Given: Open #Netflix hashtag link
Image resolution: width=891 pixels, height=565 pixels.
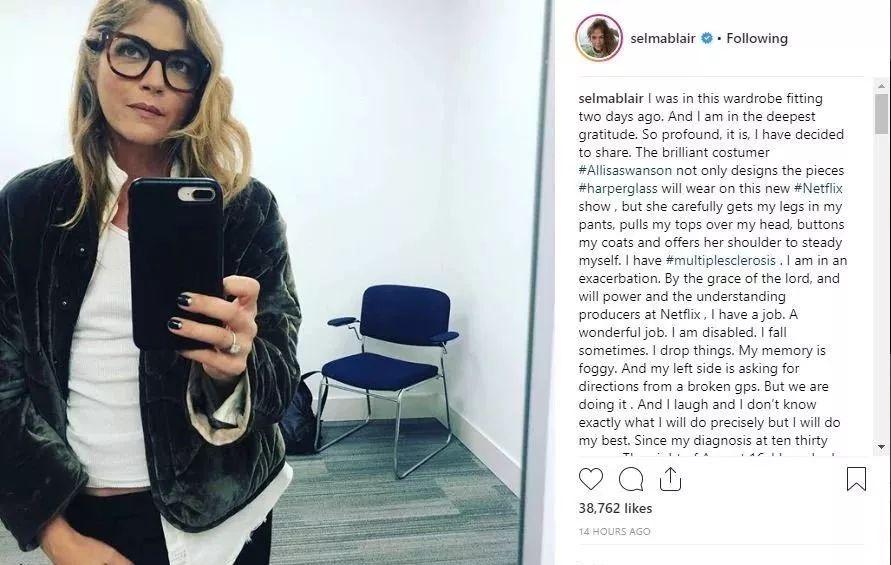Looking at the screenshot, I should click(x=818, y=188).
